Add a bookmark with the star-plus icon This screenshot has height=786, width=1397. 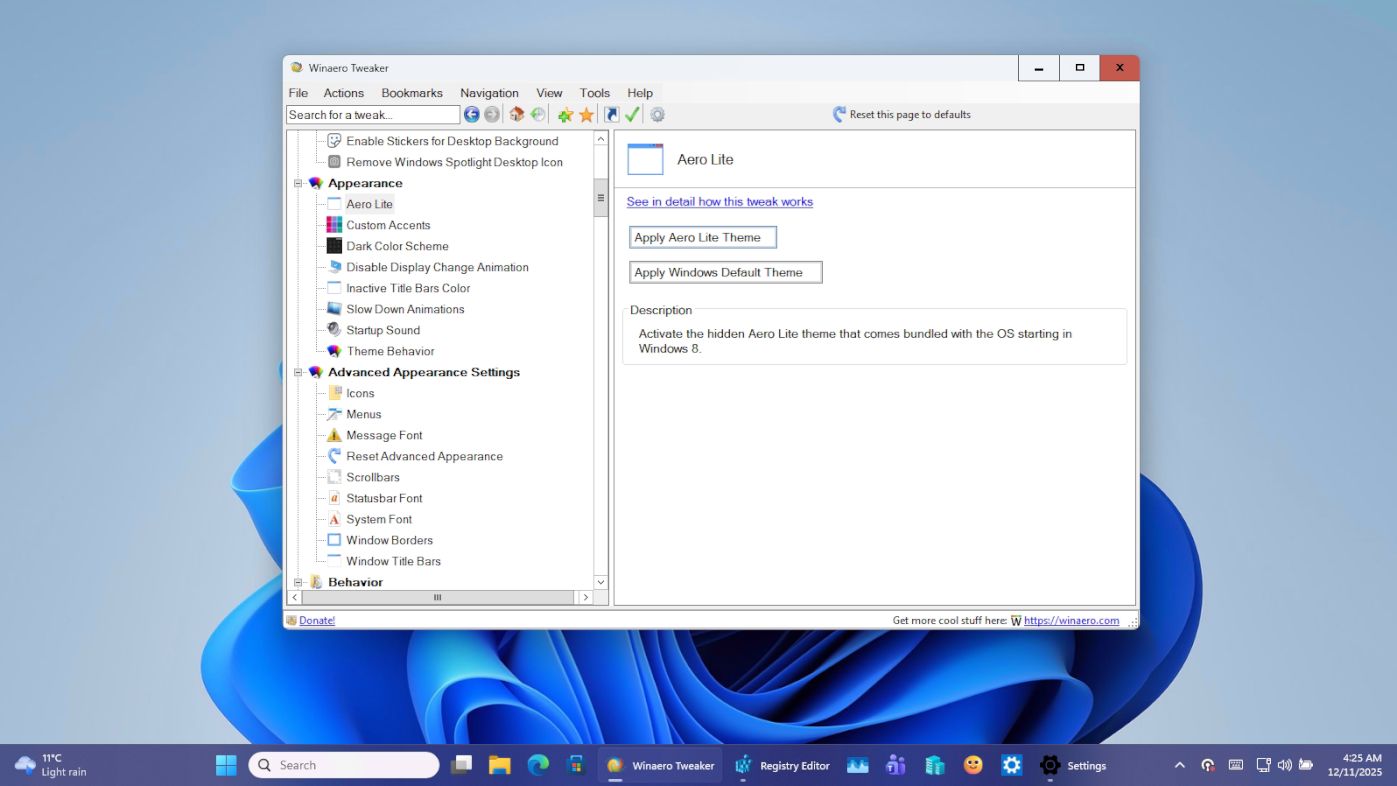point(565,114)
